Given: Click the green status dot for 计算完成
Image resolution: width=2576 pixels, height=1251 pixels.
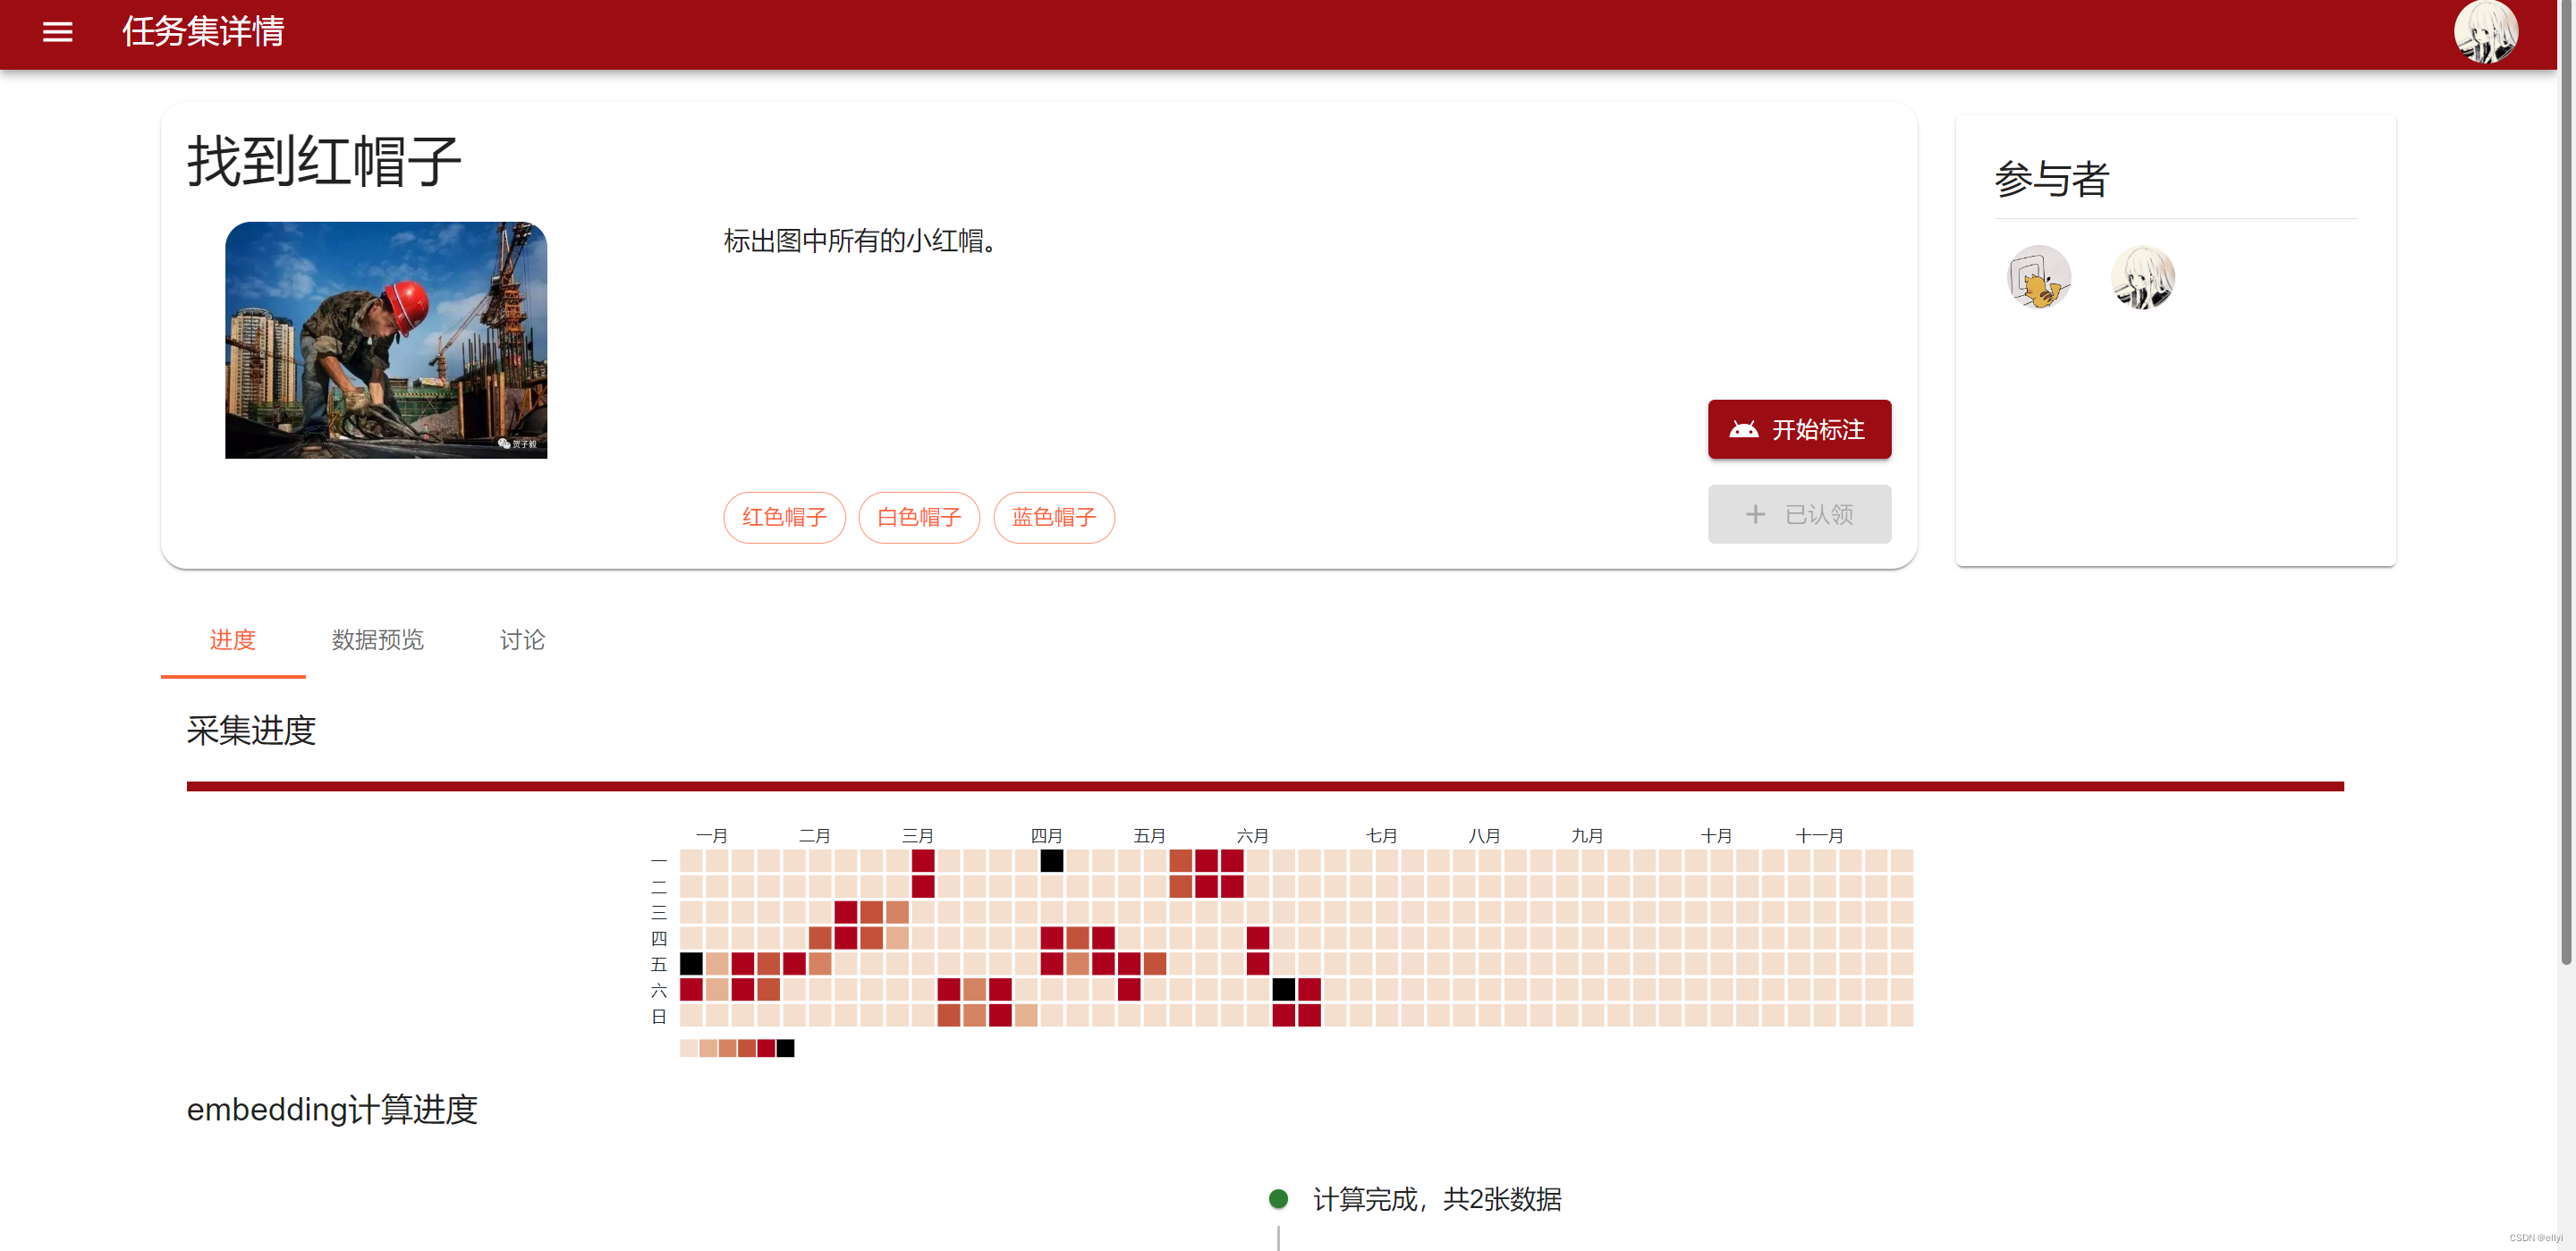Looking at the screenshot, I should point(1277,1198).
